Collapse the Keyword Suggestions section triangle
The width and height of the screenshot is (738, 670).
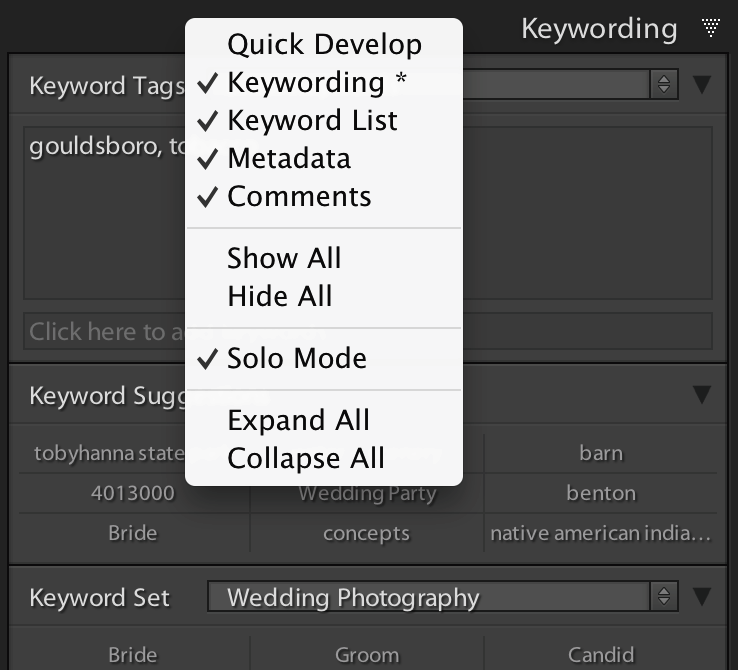tap(702, 394)
